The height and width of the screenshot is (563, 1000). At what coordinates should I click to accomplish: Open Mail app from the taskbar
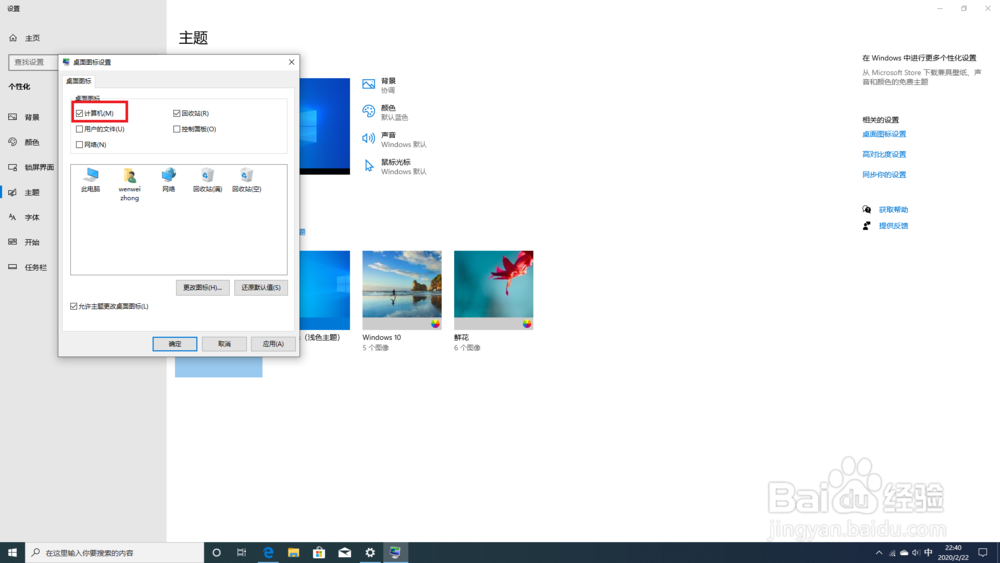[x=344, y=553]
